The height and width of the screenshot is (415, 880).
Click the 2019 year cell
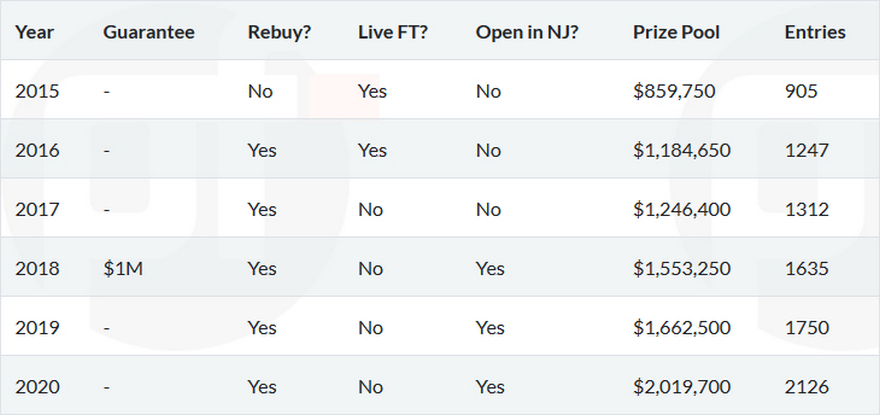pos(37,327)
